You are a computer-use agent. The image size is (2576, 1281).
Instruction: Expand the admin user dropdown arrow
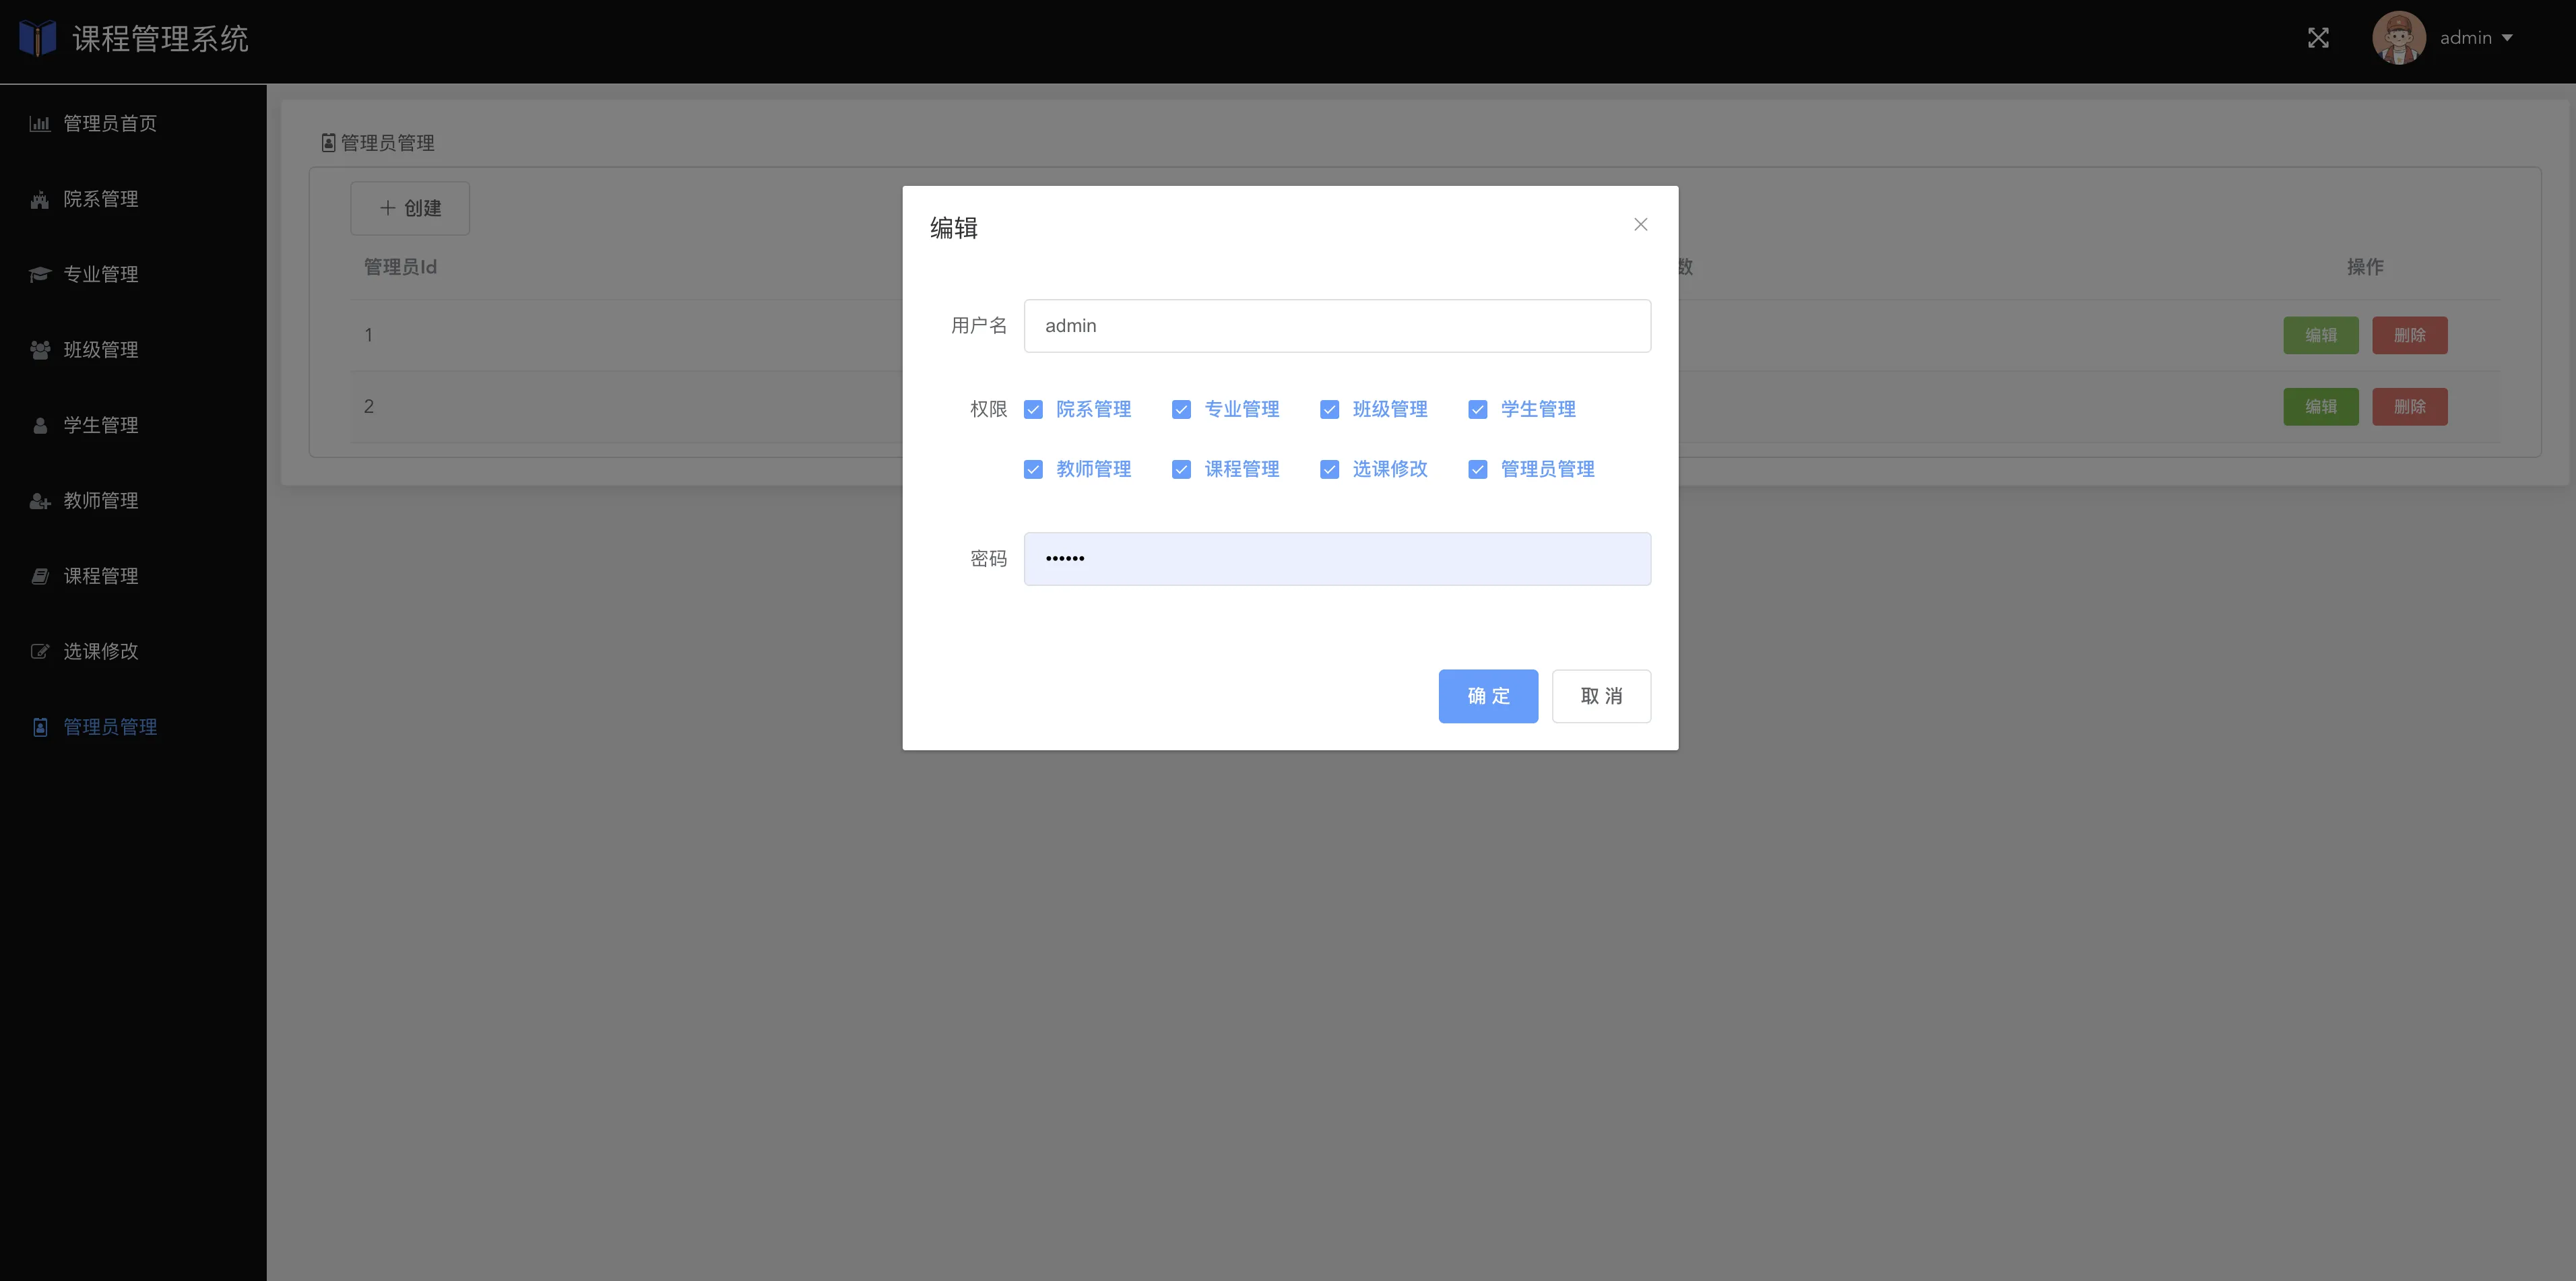click(2507, 38)
